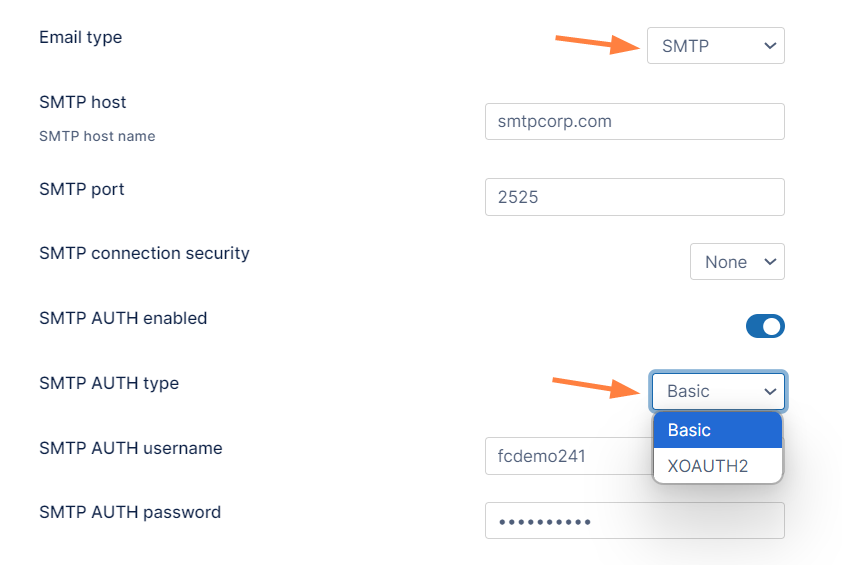Choose Basic from the AUTH type list

pyautogui.click(x=717, y=430)
